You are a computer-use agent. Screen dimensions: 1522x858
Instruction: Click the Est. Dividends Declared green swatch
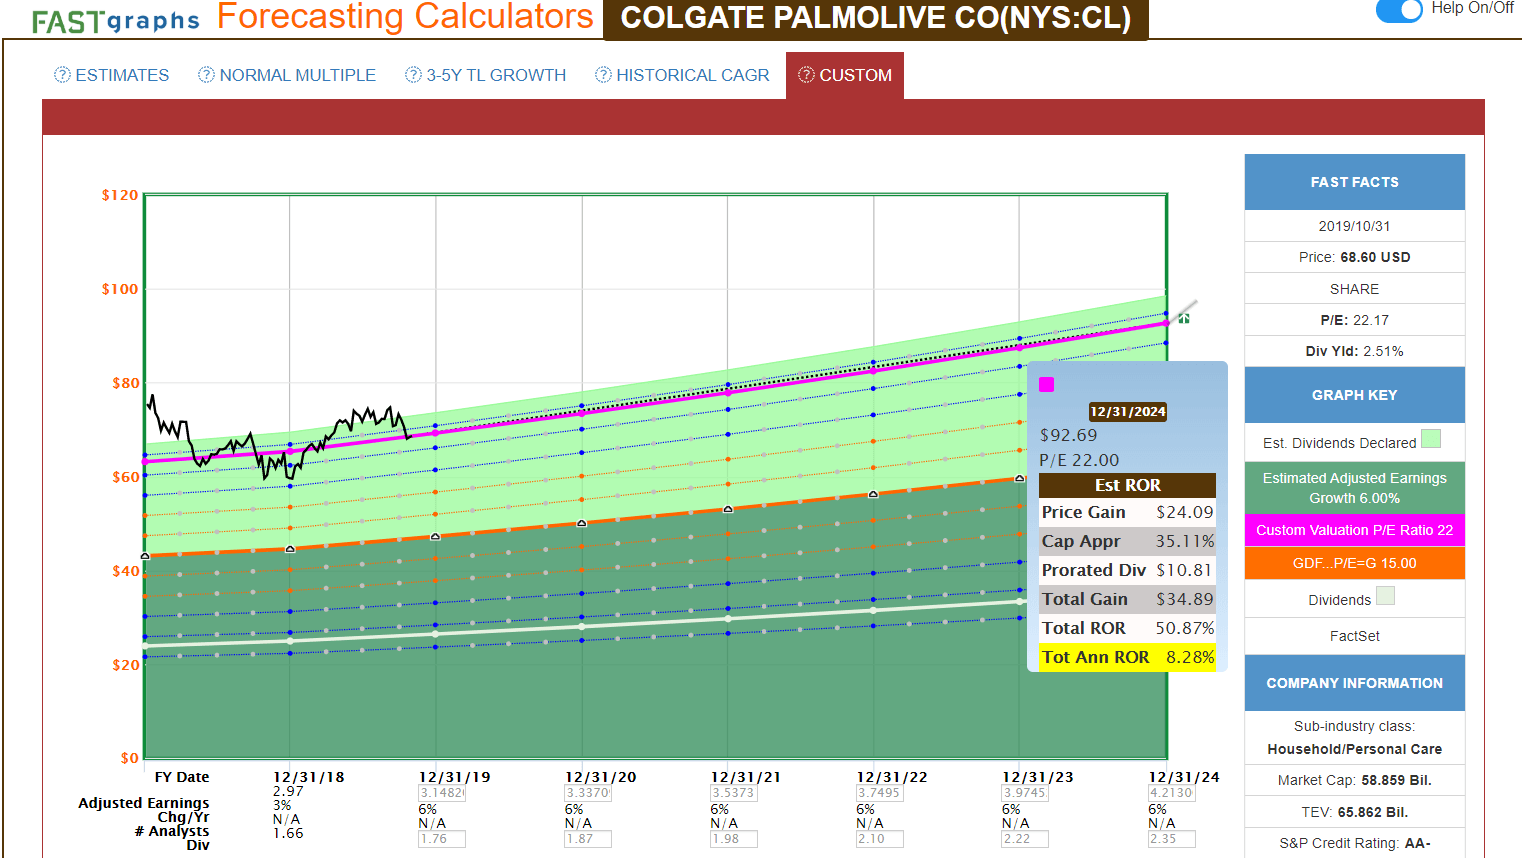(1431, 439)
